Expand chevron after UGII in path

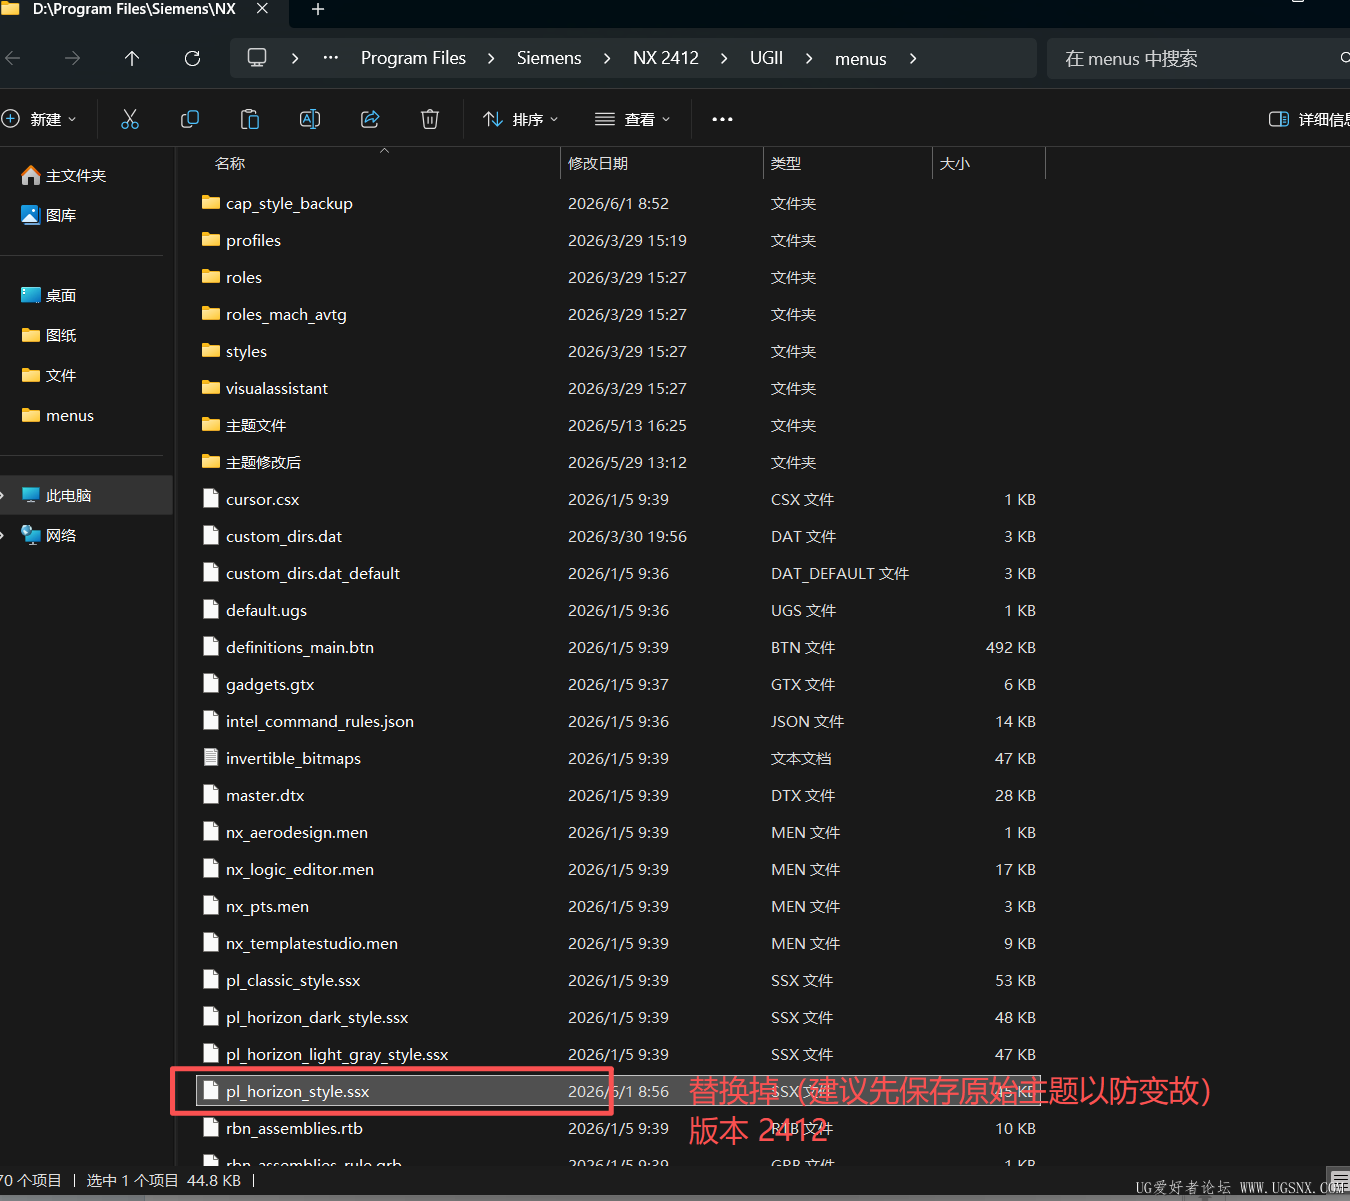[809, 58]
